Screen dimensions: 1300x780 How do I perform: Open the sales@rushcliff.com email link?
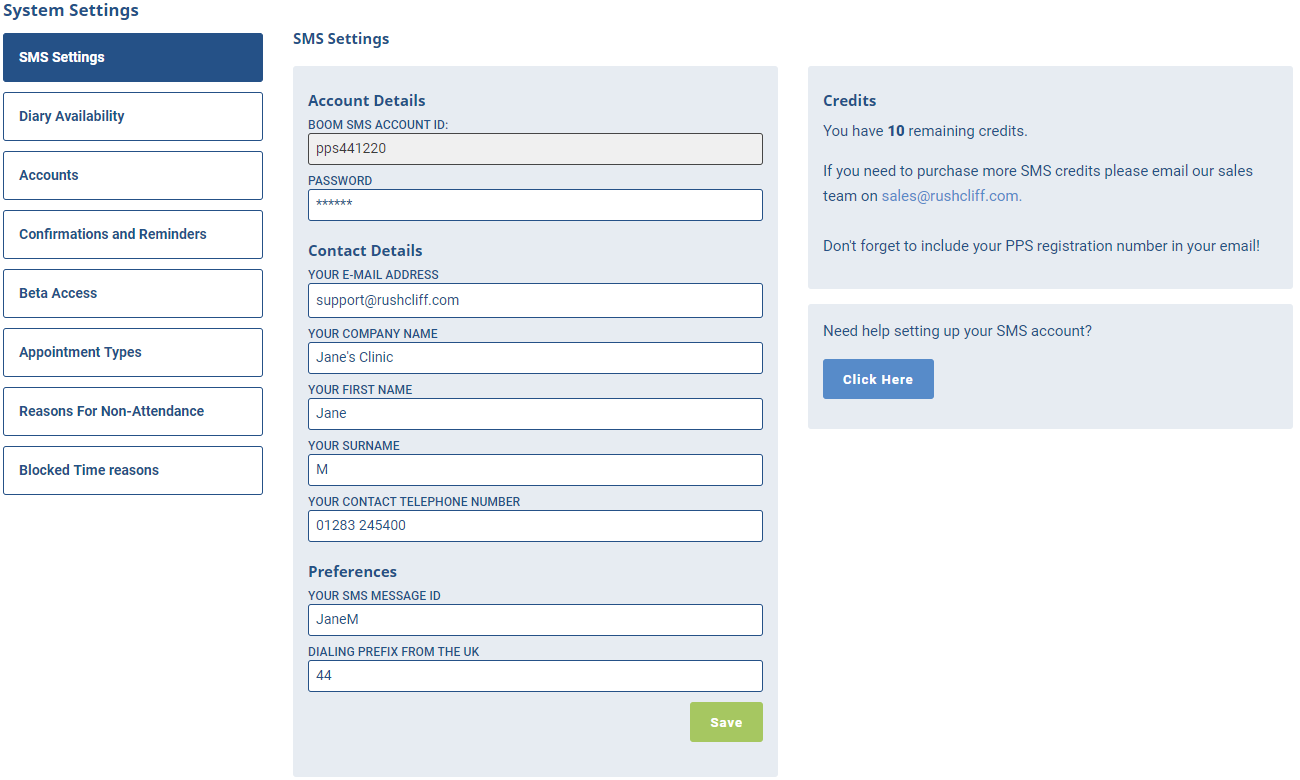(951, 196)
